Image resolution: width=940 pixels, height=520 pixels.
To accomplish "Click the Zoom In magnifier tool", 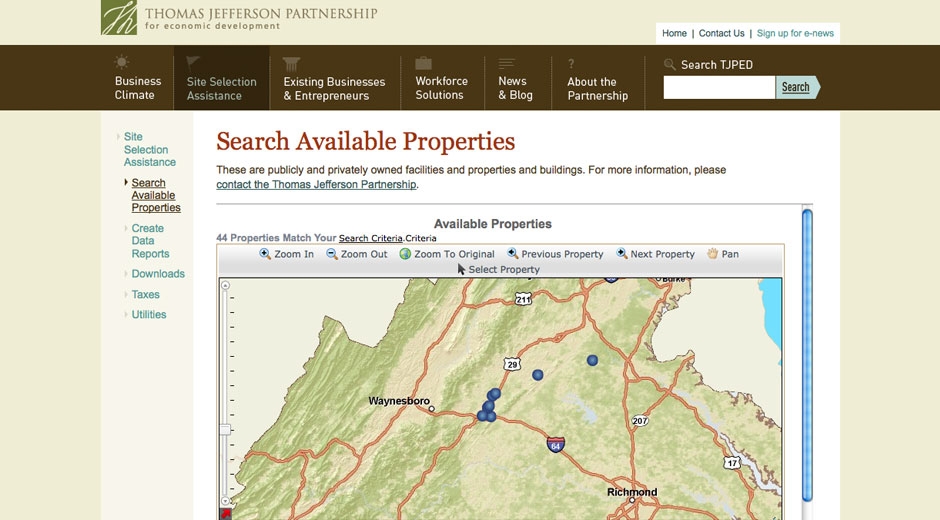I will (x=287, y=254).
